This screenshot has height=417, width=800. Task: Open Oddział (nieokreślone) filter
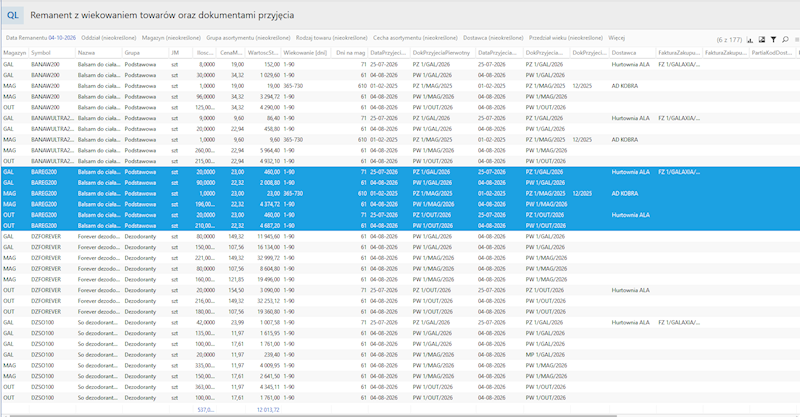point(109,38)
